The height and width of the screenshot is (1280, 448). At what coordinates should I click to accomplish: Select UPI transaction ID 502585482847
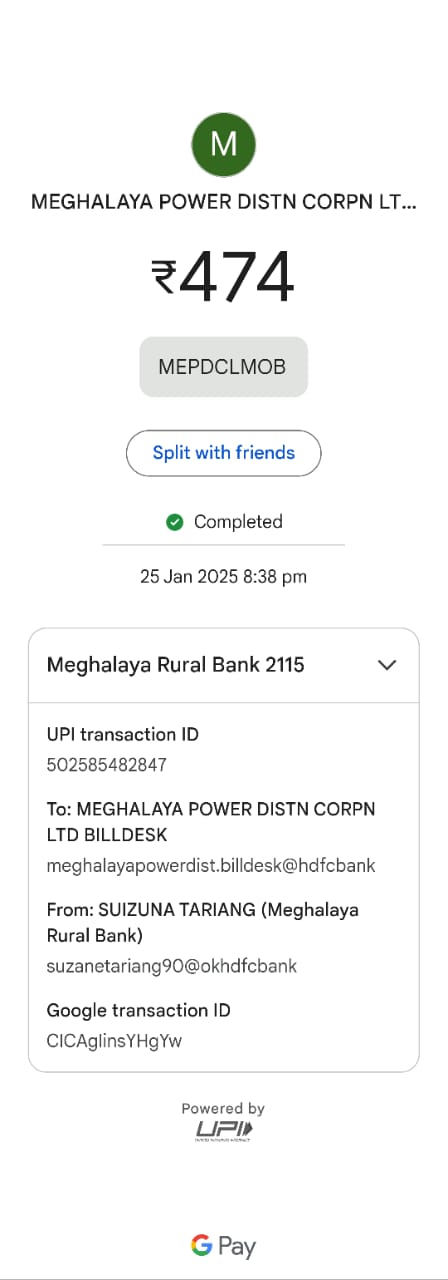(x=107, y=765)
